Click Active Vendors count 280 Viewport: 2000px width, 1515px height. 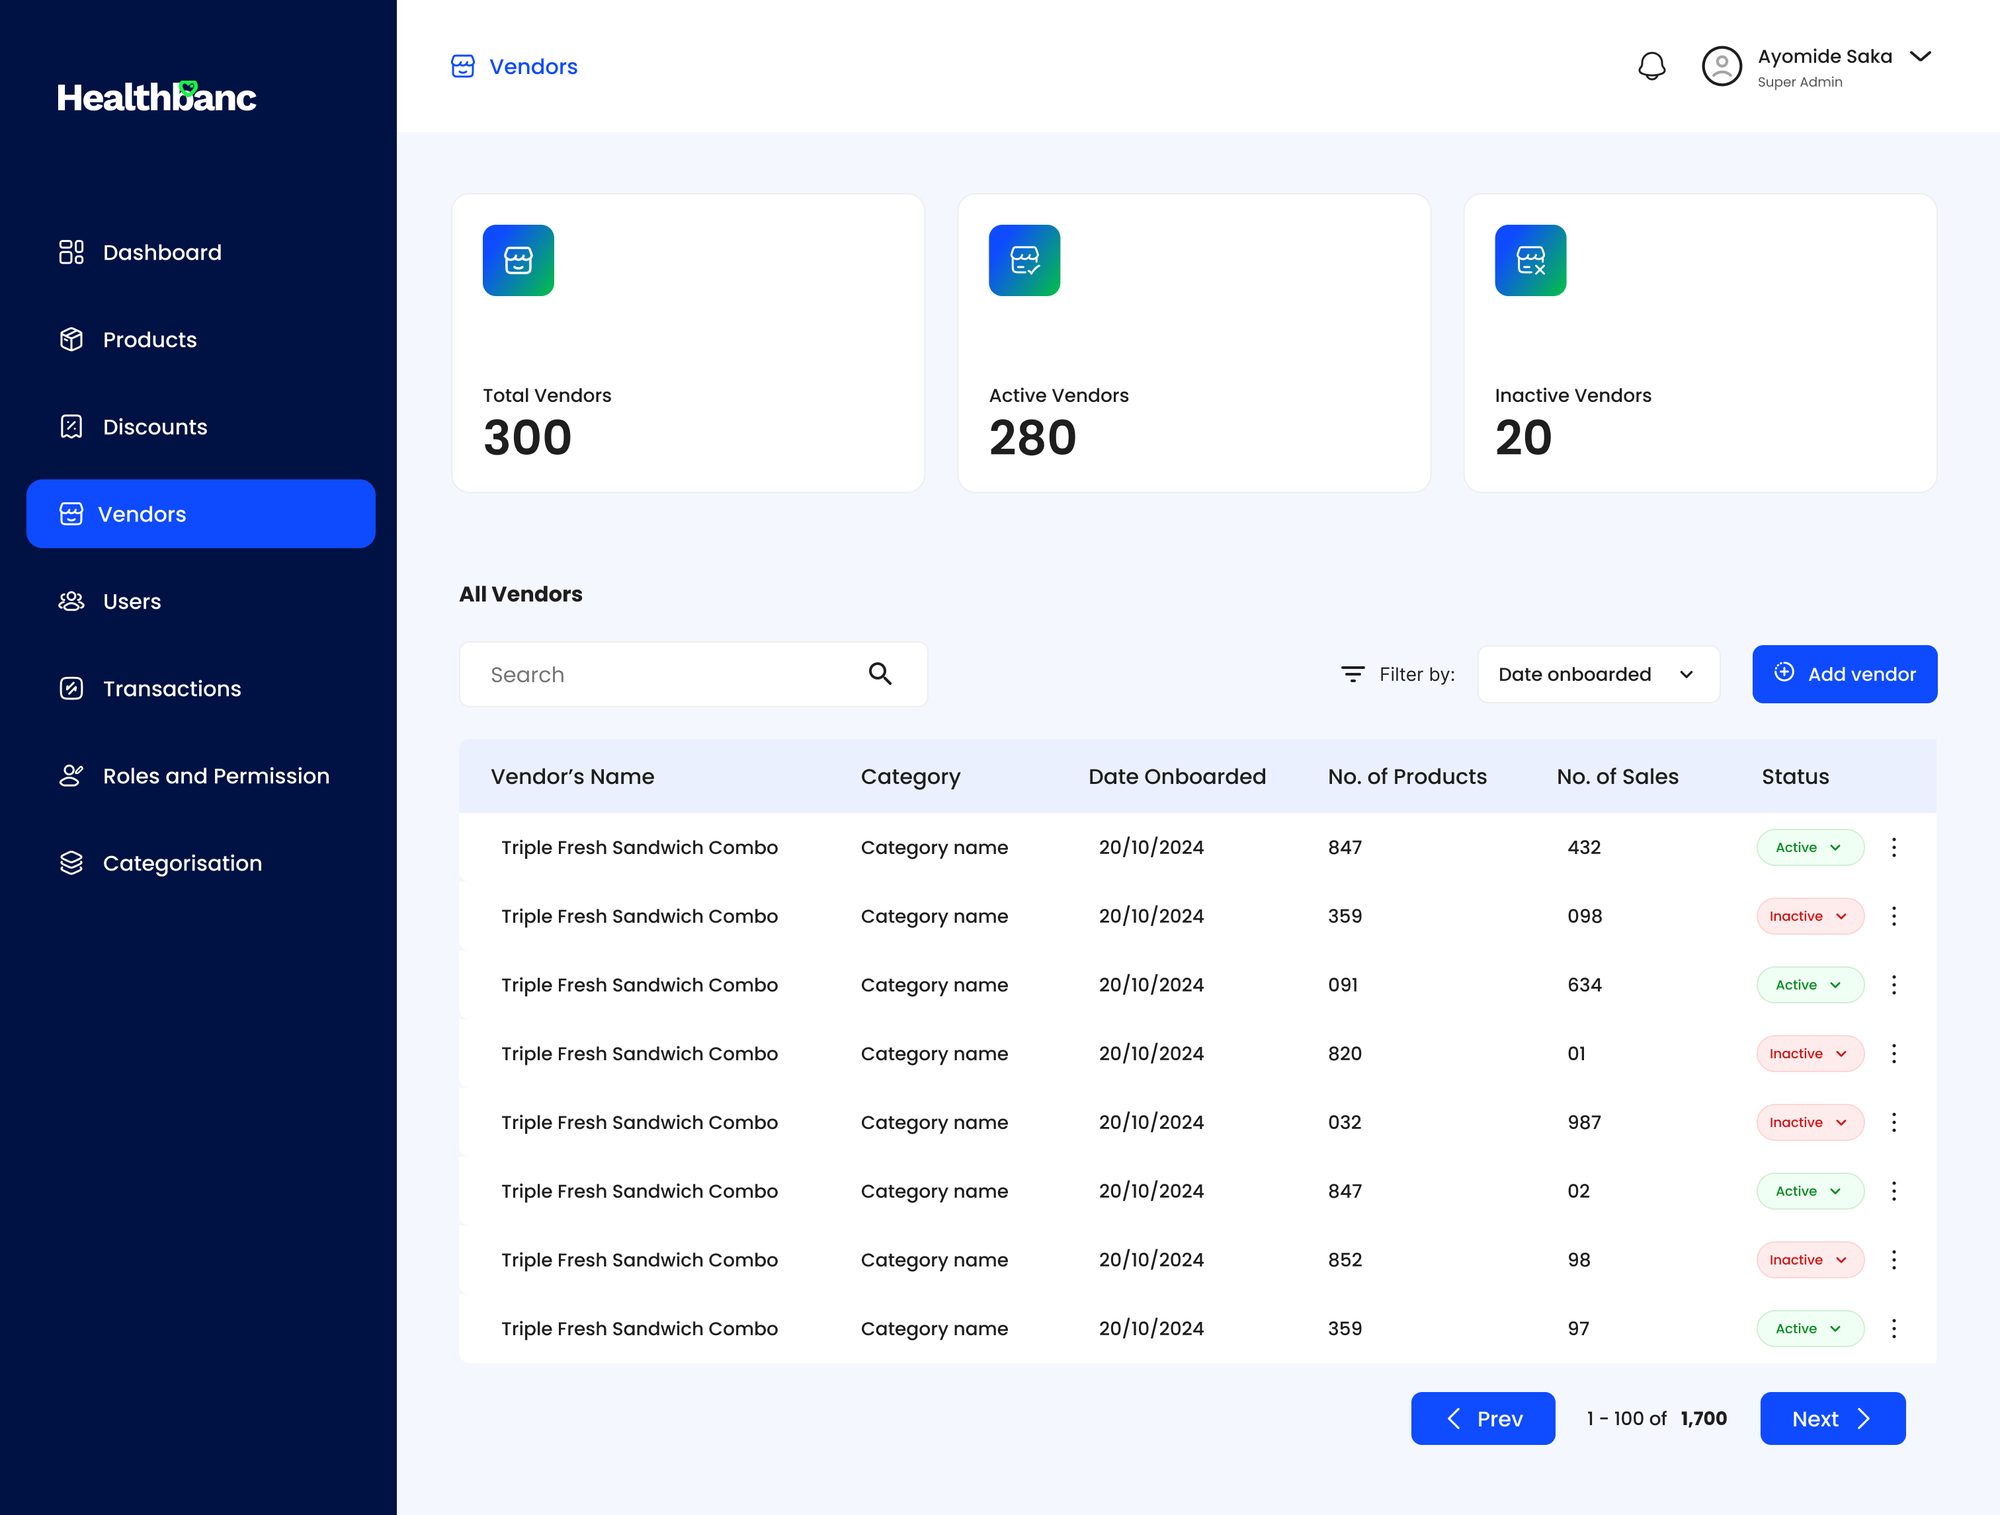pos(1032,437)
